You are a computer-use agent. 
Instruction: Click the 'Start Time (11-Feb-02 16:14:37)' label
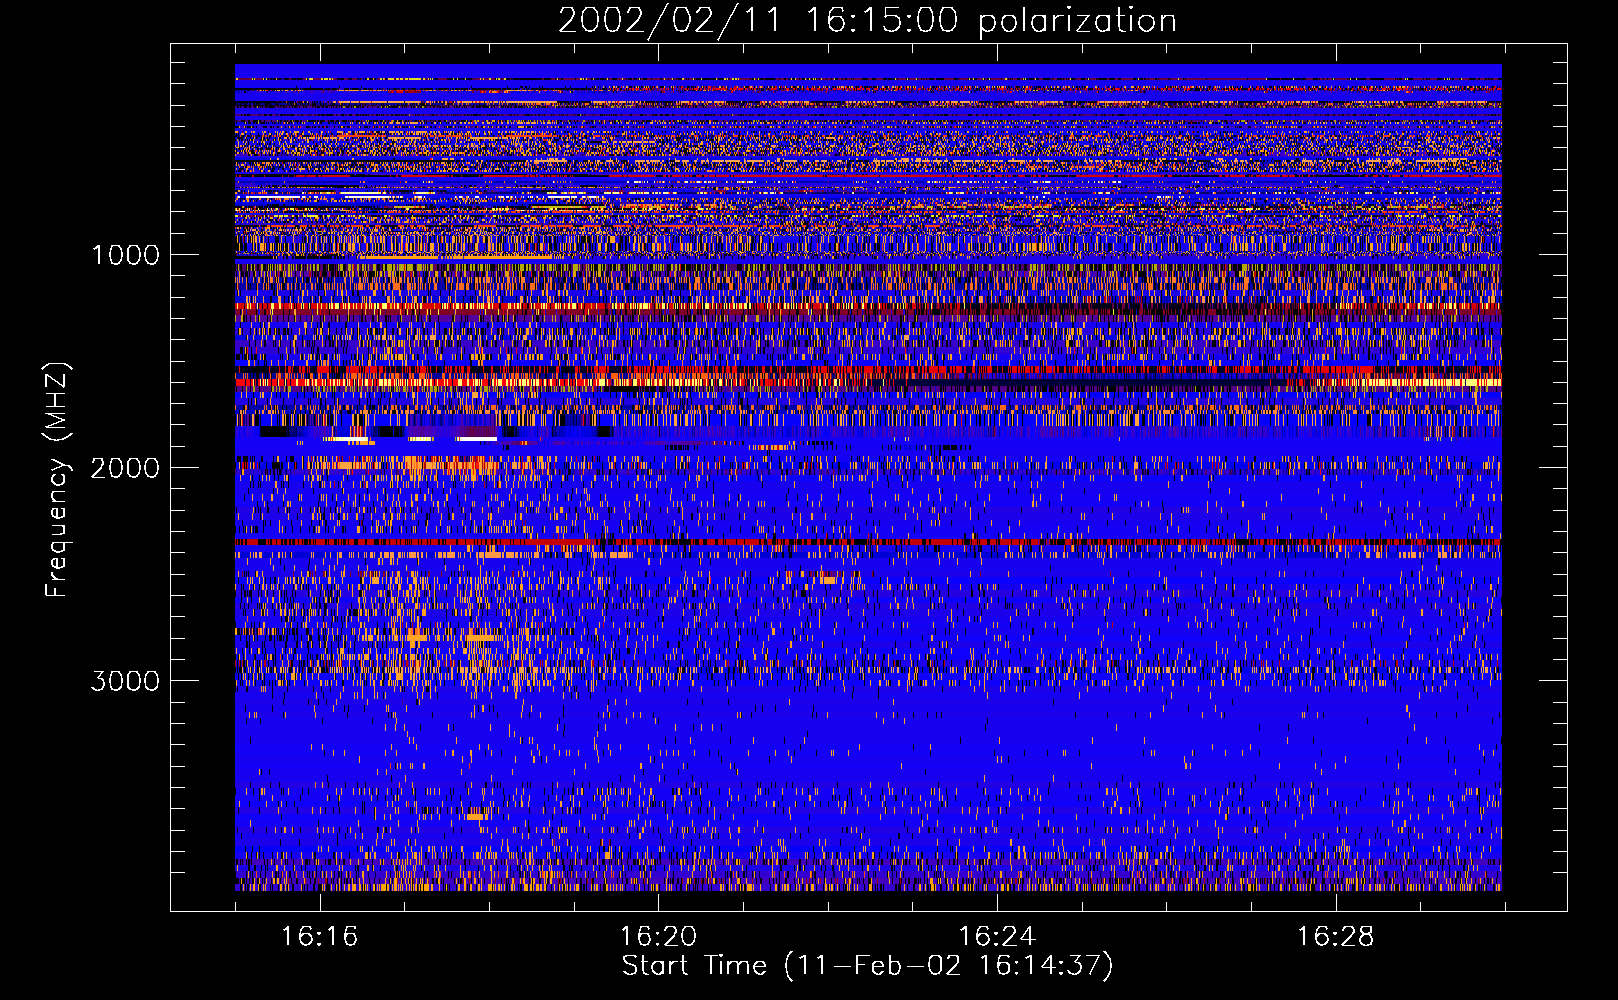867,966
